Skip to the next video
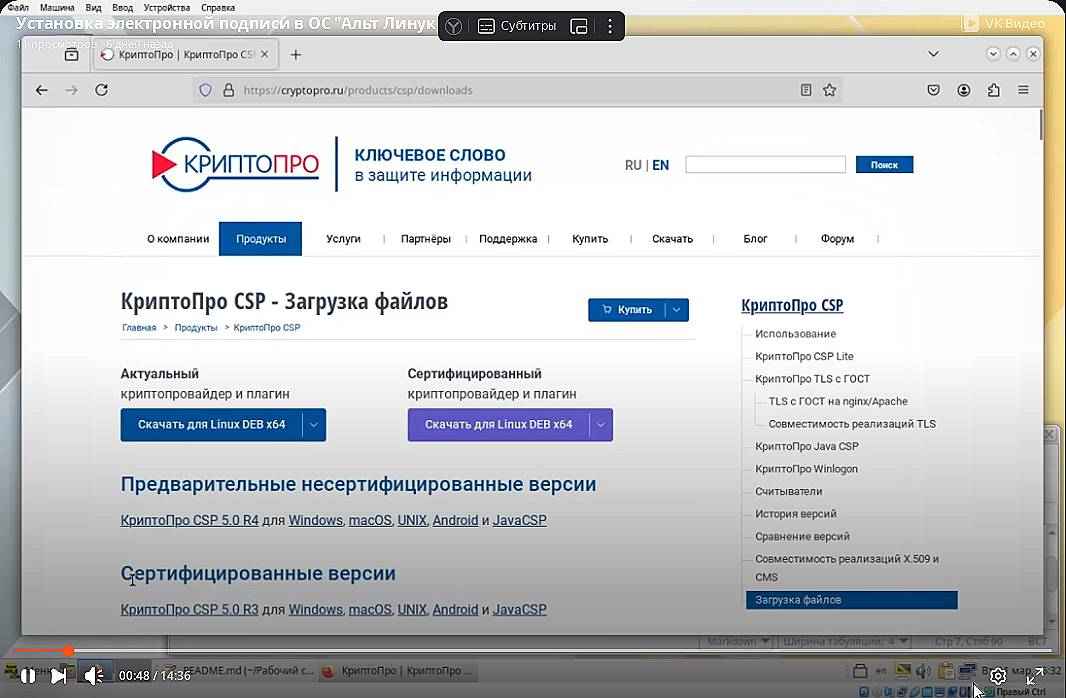 [x=59, y=675]
